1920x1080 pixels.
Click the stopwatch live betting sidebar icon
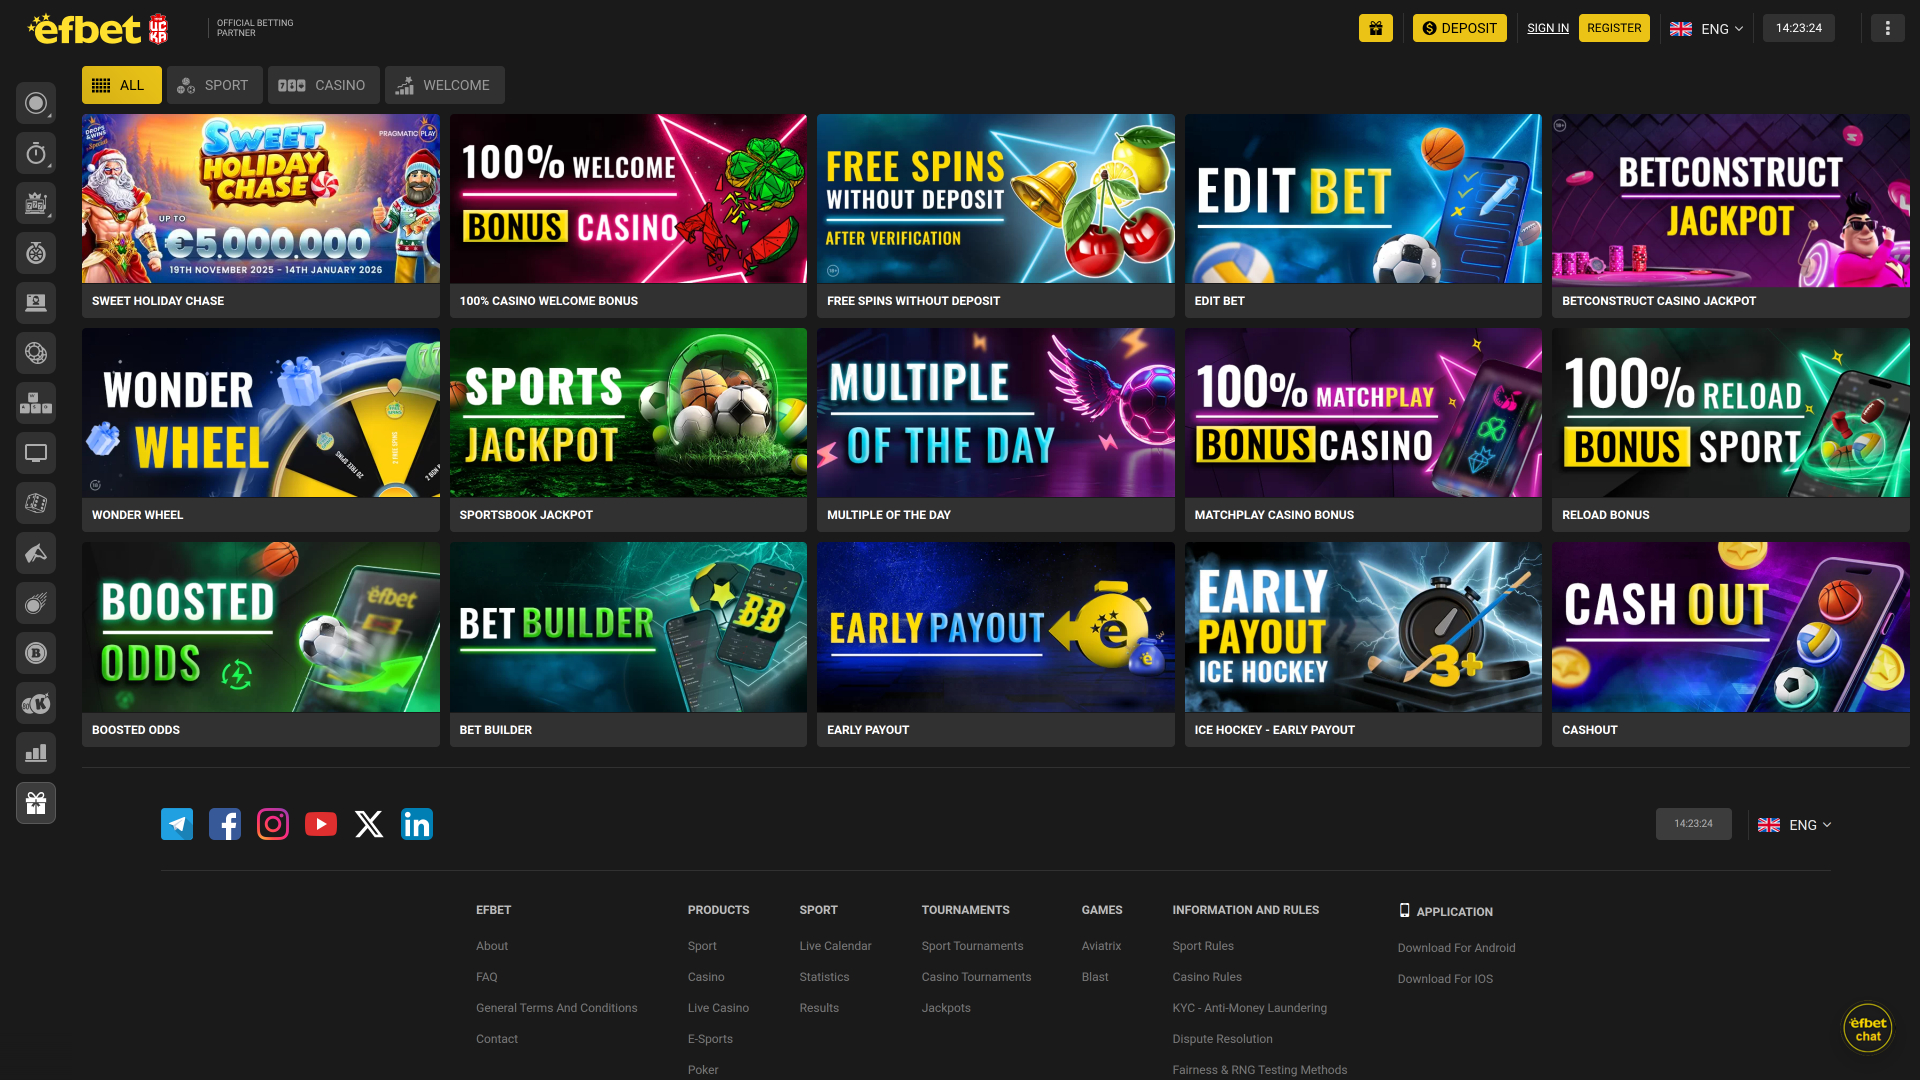(x=36, y=153)
